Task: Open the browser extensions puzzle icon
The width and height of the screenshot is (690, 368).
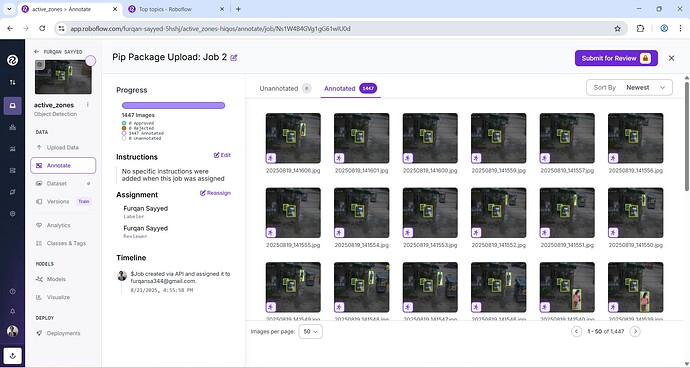Action: [640, 29]
